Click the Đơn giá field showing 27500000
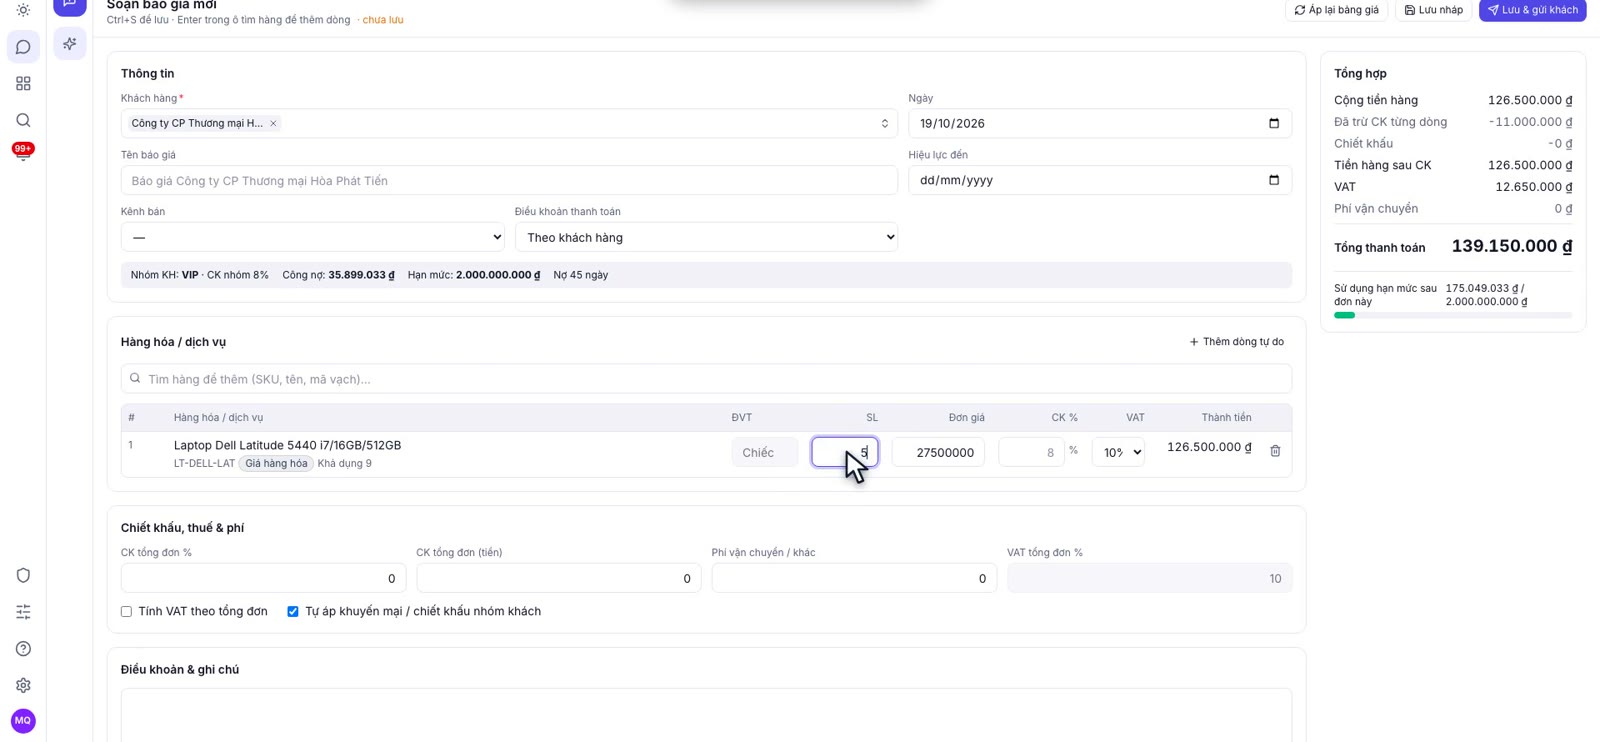Viewport: 1600px width, 742px height. [x=938, y=452]
